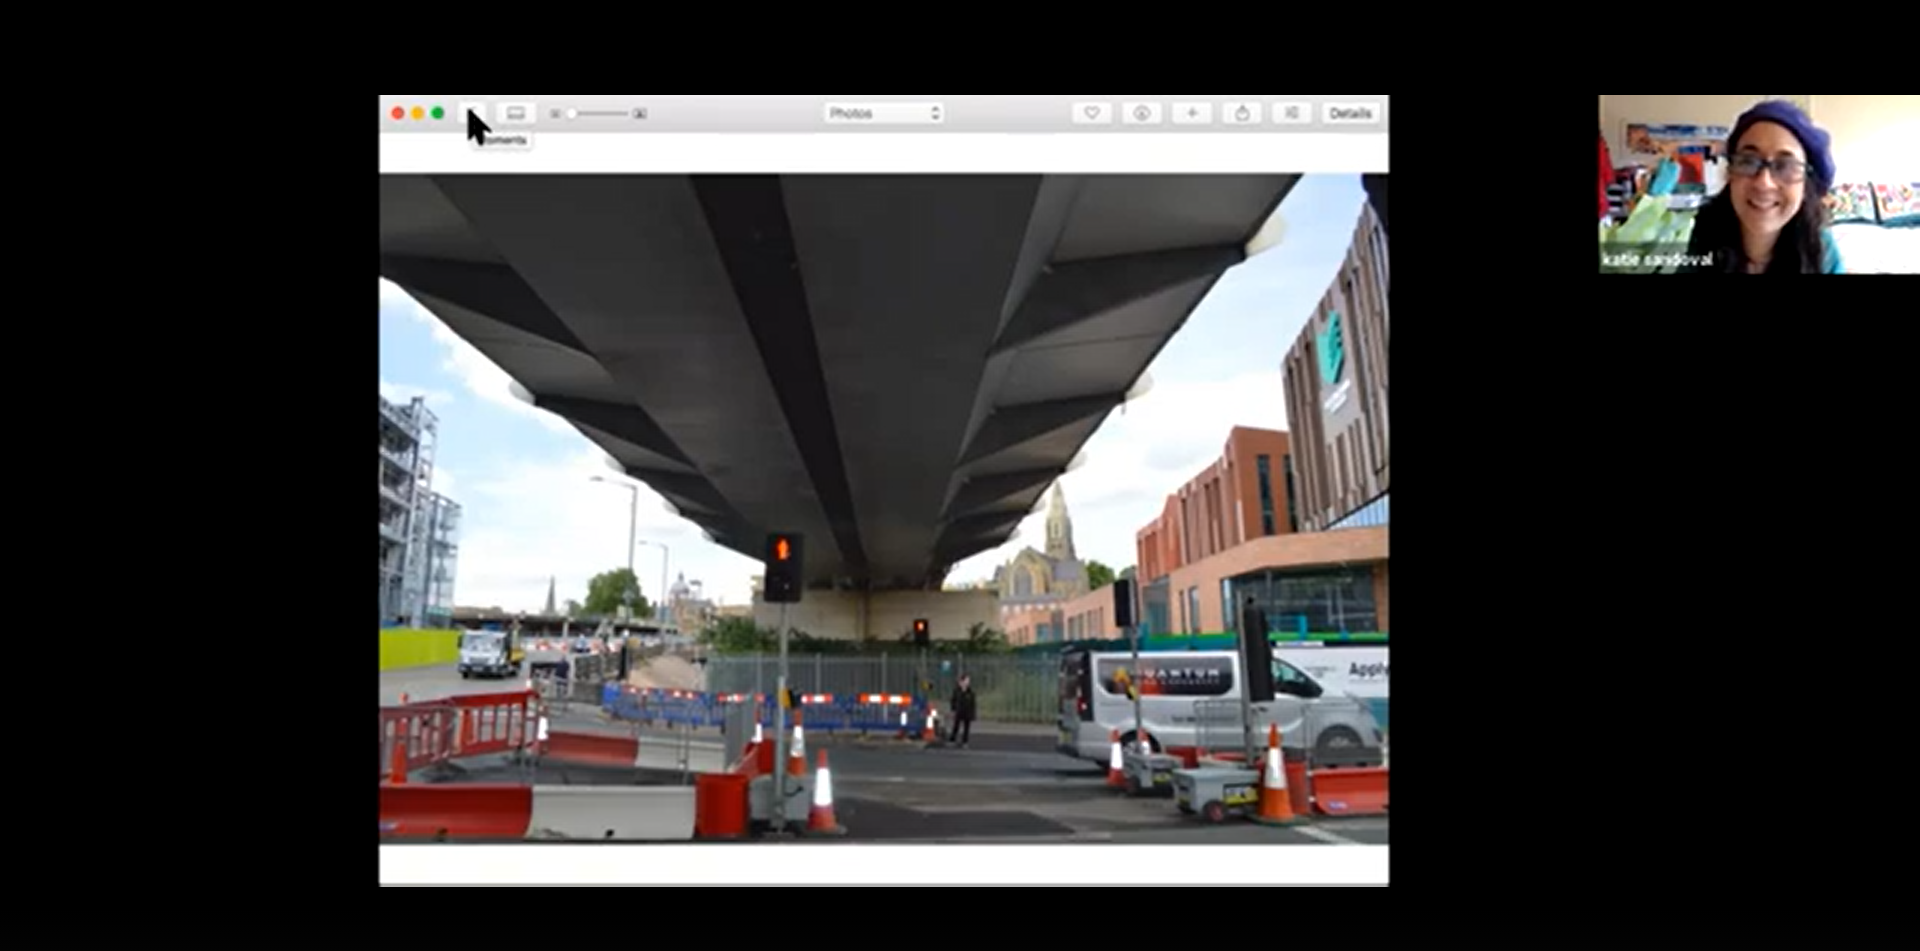Click the white strip below photo
This screenshot has width=1920, height=951.
coord(883,864)
